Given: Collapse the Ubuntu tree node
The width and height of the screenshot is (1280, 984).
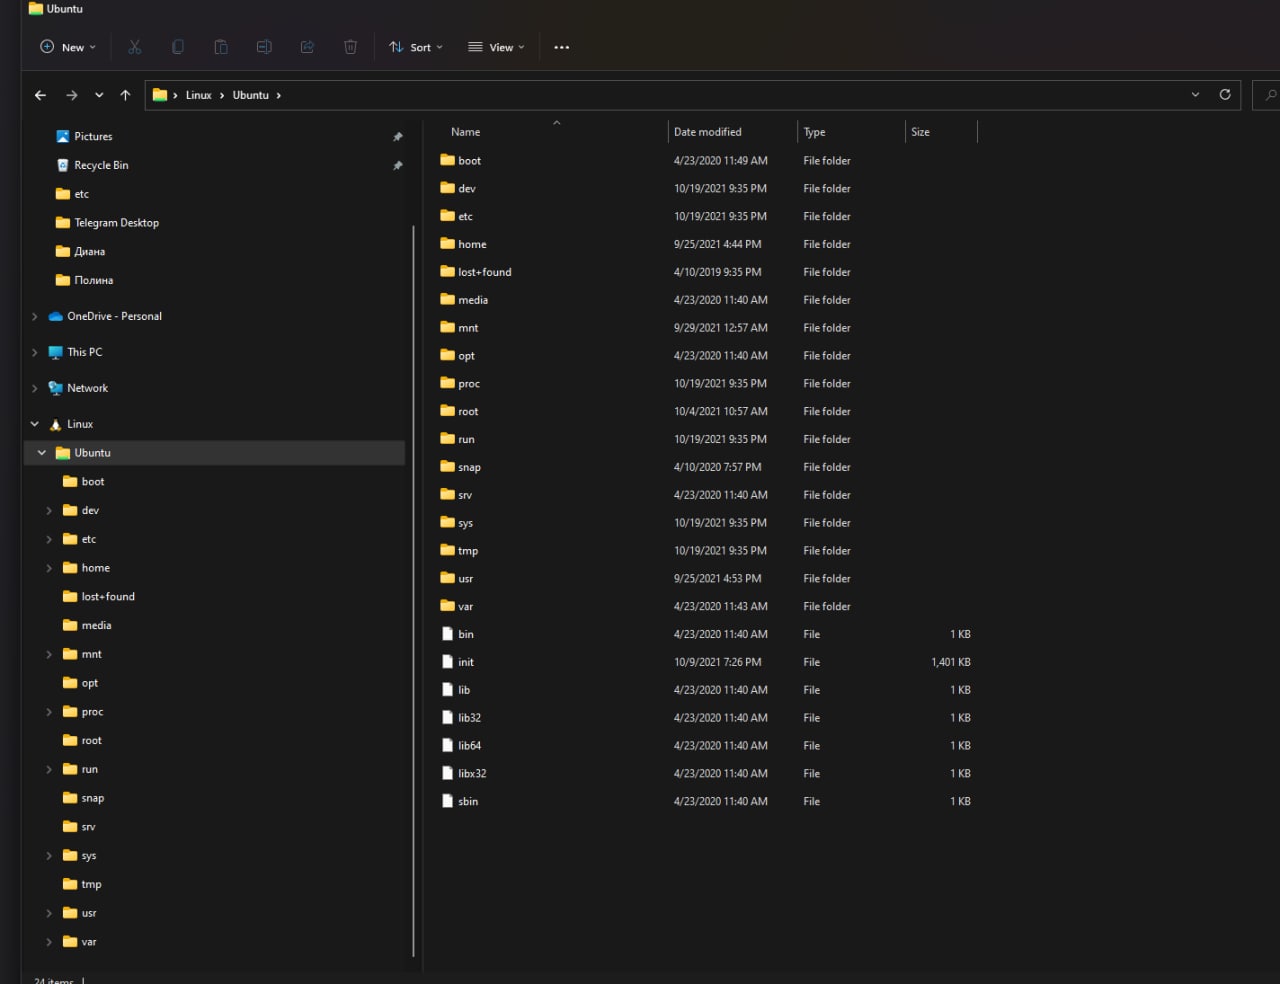Looking at the screenshot, I should (42, 453).
